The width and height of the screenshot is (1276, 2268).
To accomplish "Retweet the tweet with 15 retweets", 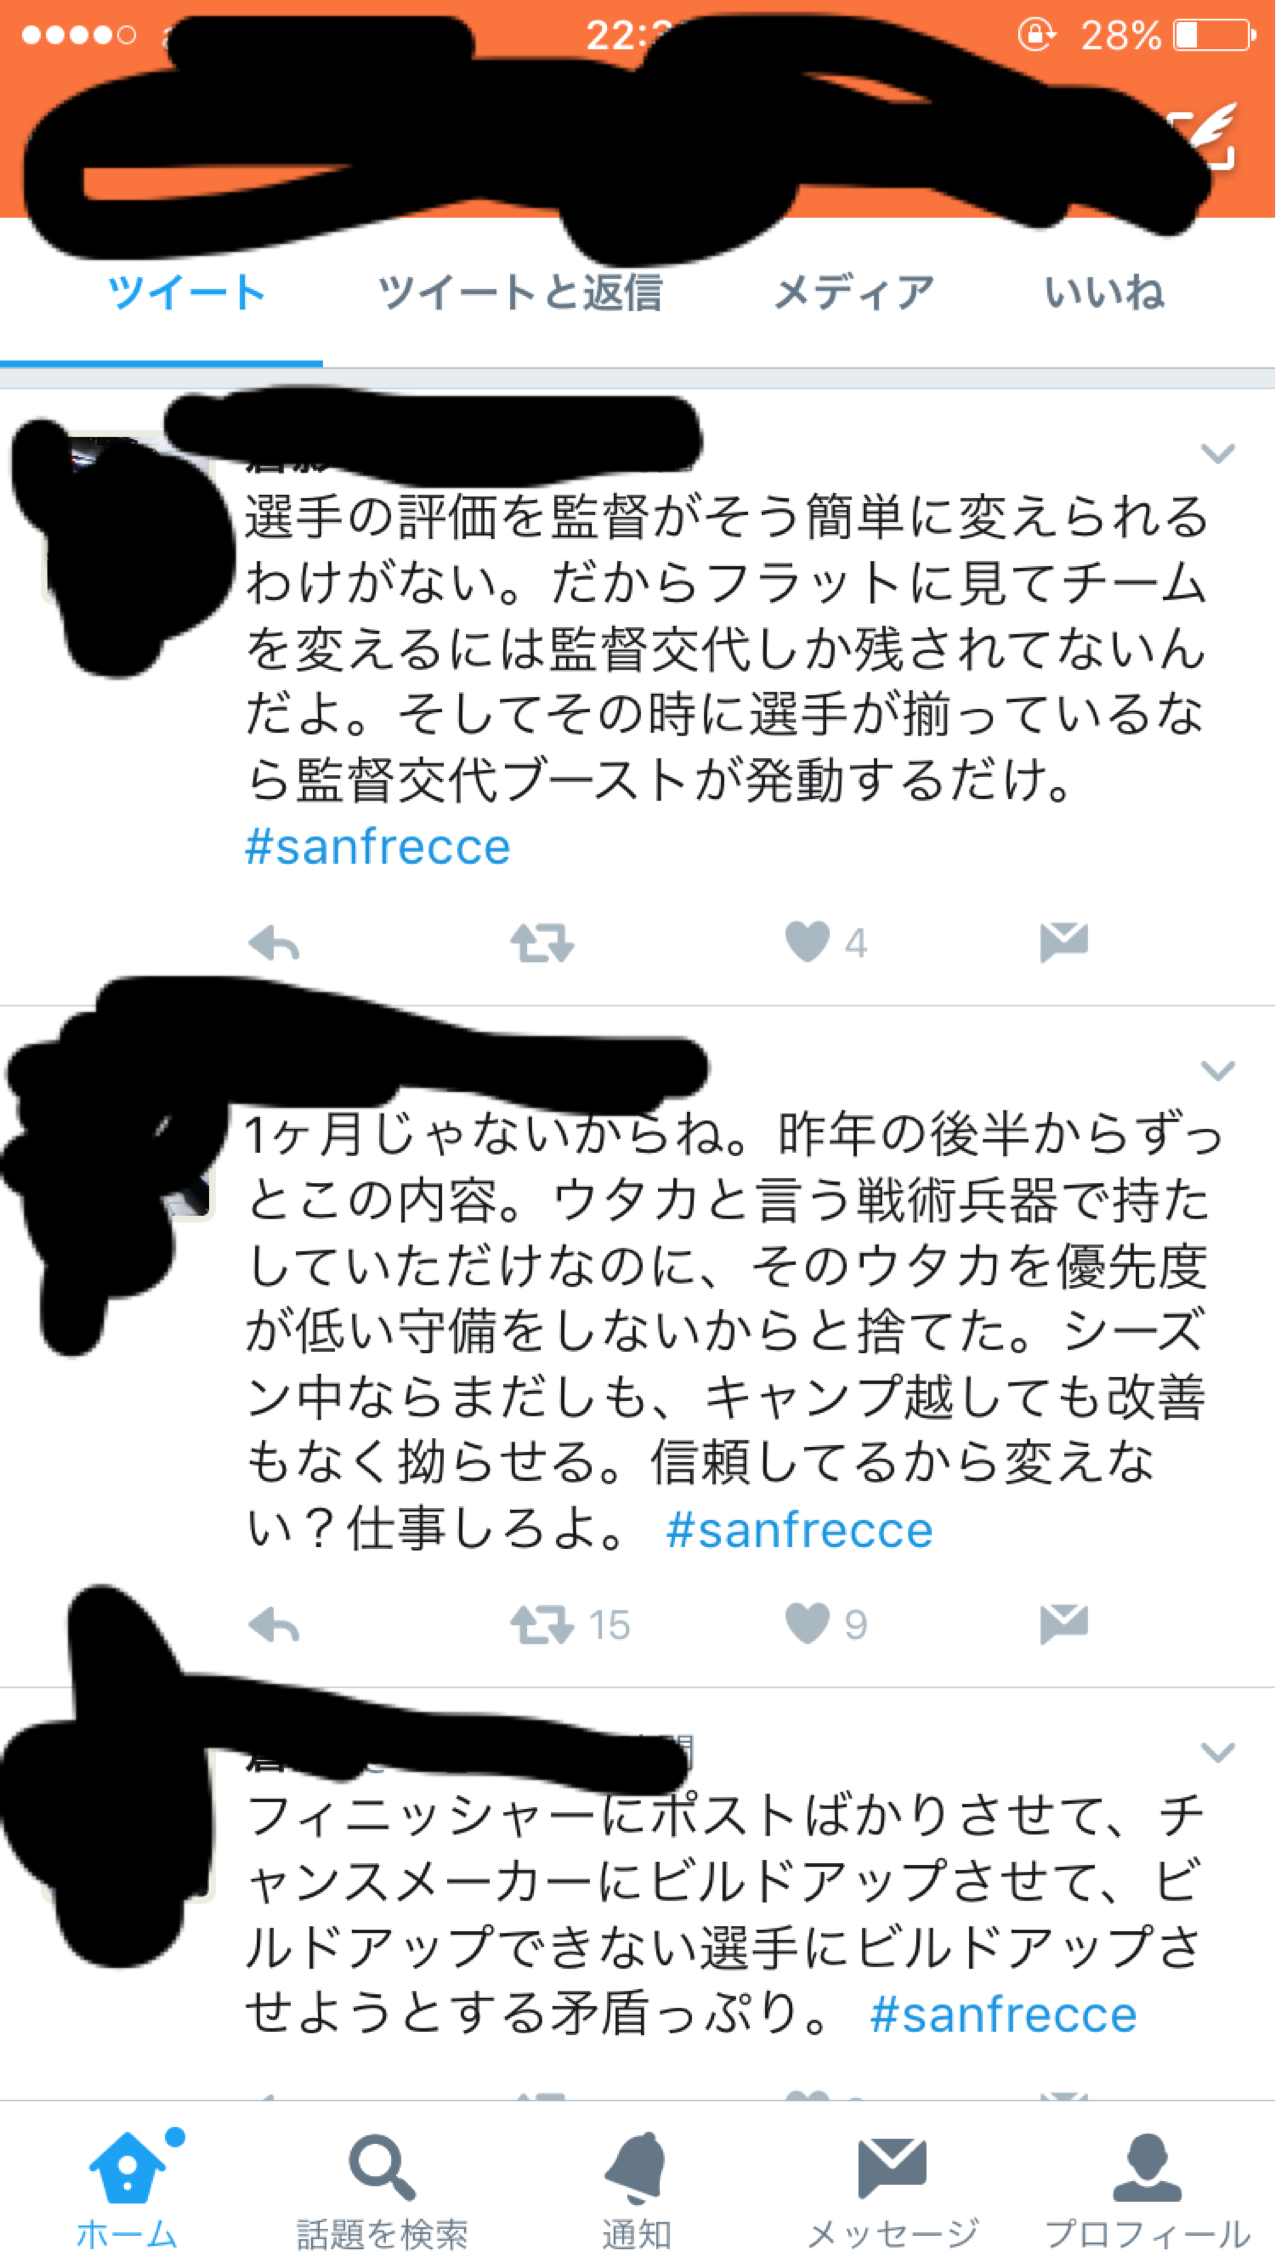I will click(542, 1625).
